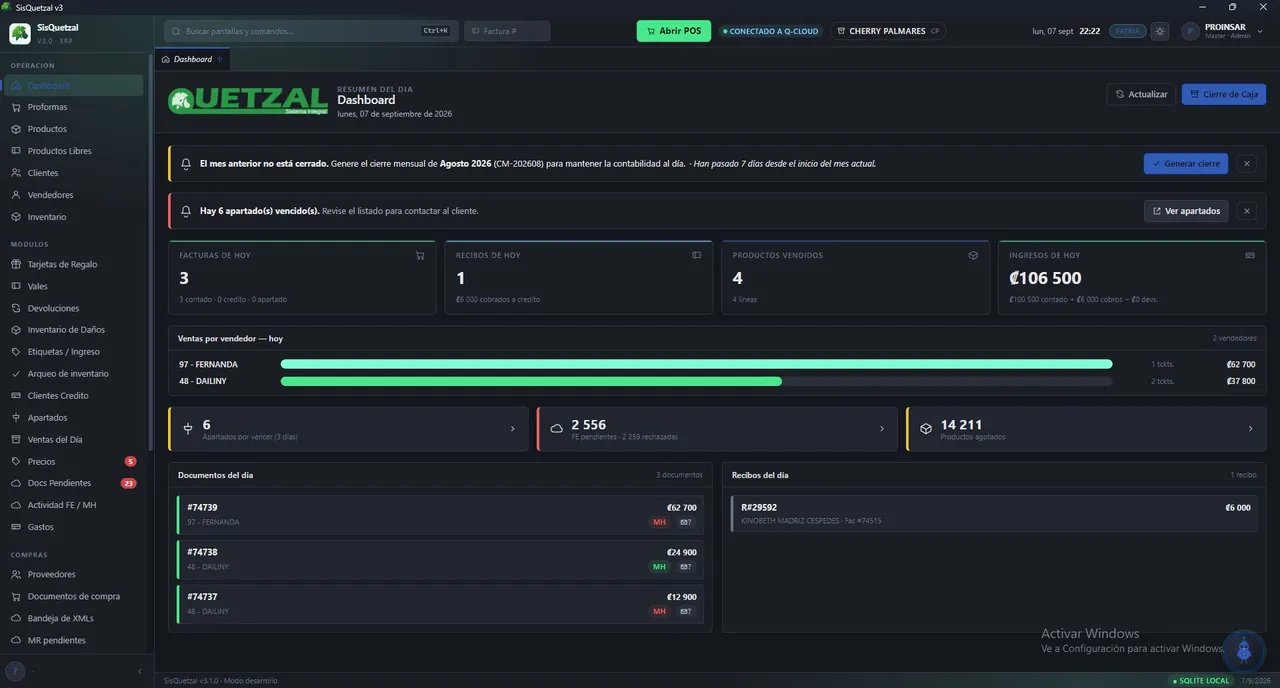Expand the FE pendientes card
The height and width of the screenshot is (688, 1280).
(718, 429)
